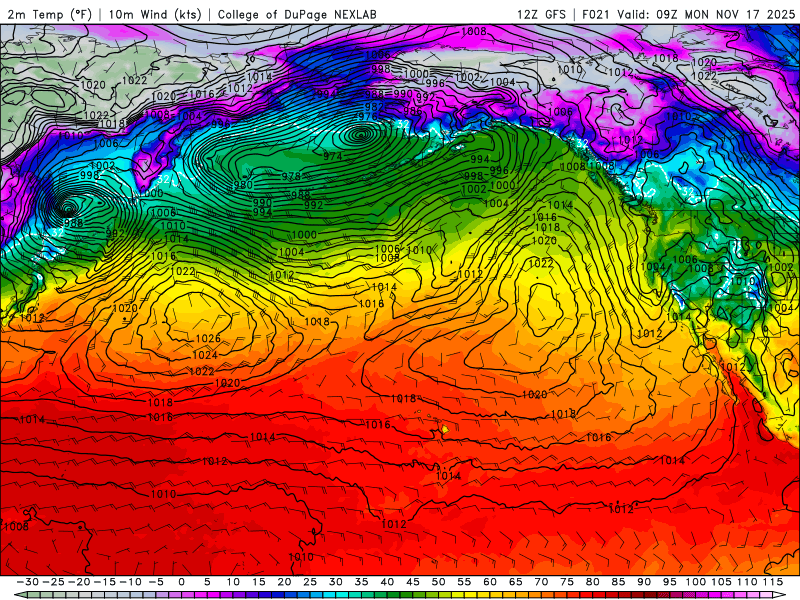Click the 95 value on the temperature scale

[x=669, y=582]
